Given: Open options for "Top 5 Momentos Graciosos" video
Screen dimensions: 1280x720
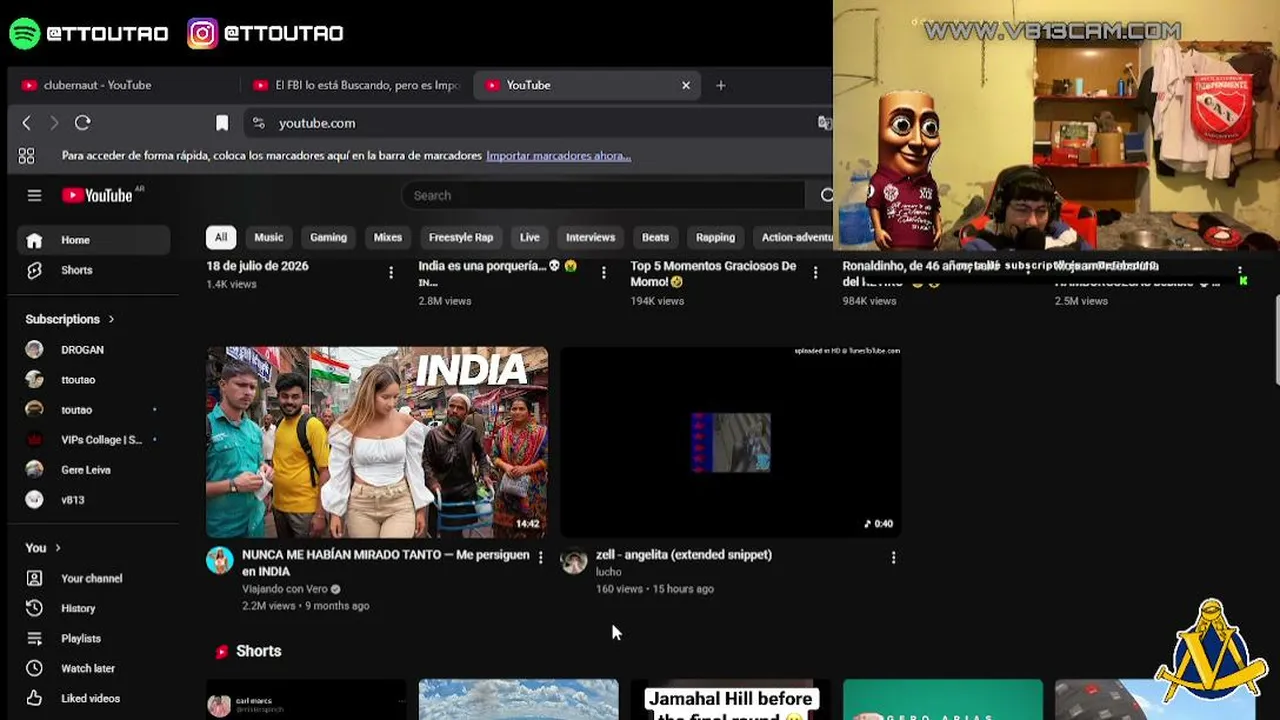Looking at the screenshot, I should tap(815, 272).
